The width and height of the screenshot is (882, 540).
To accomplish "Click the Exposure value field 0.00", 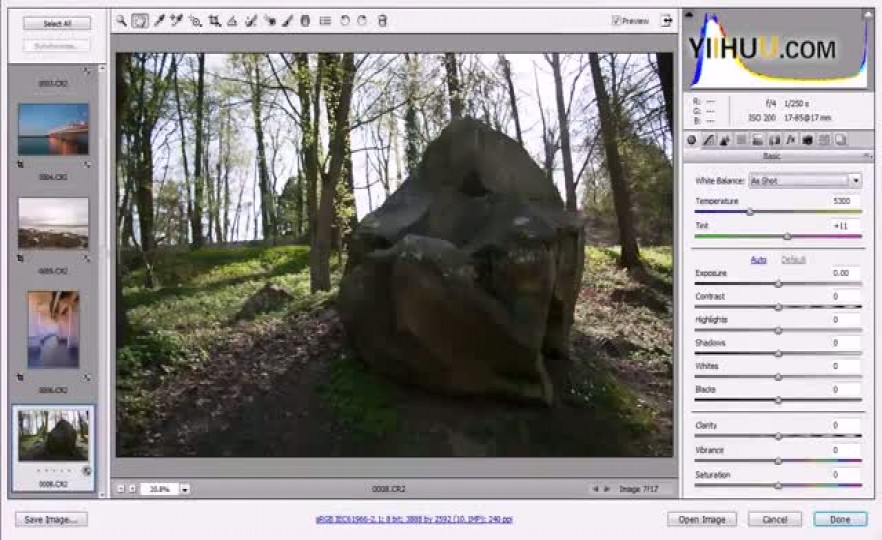I will point(842,273).
